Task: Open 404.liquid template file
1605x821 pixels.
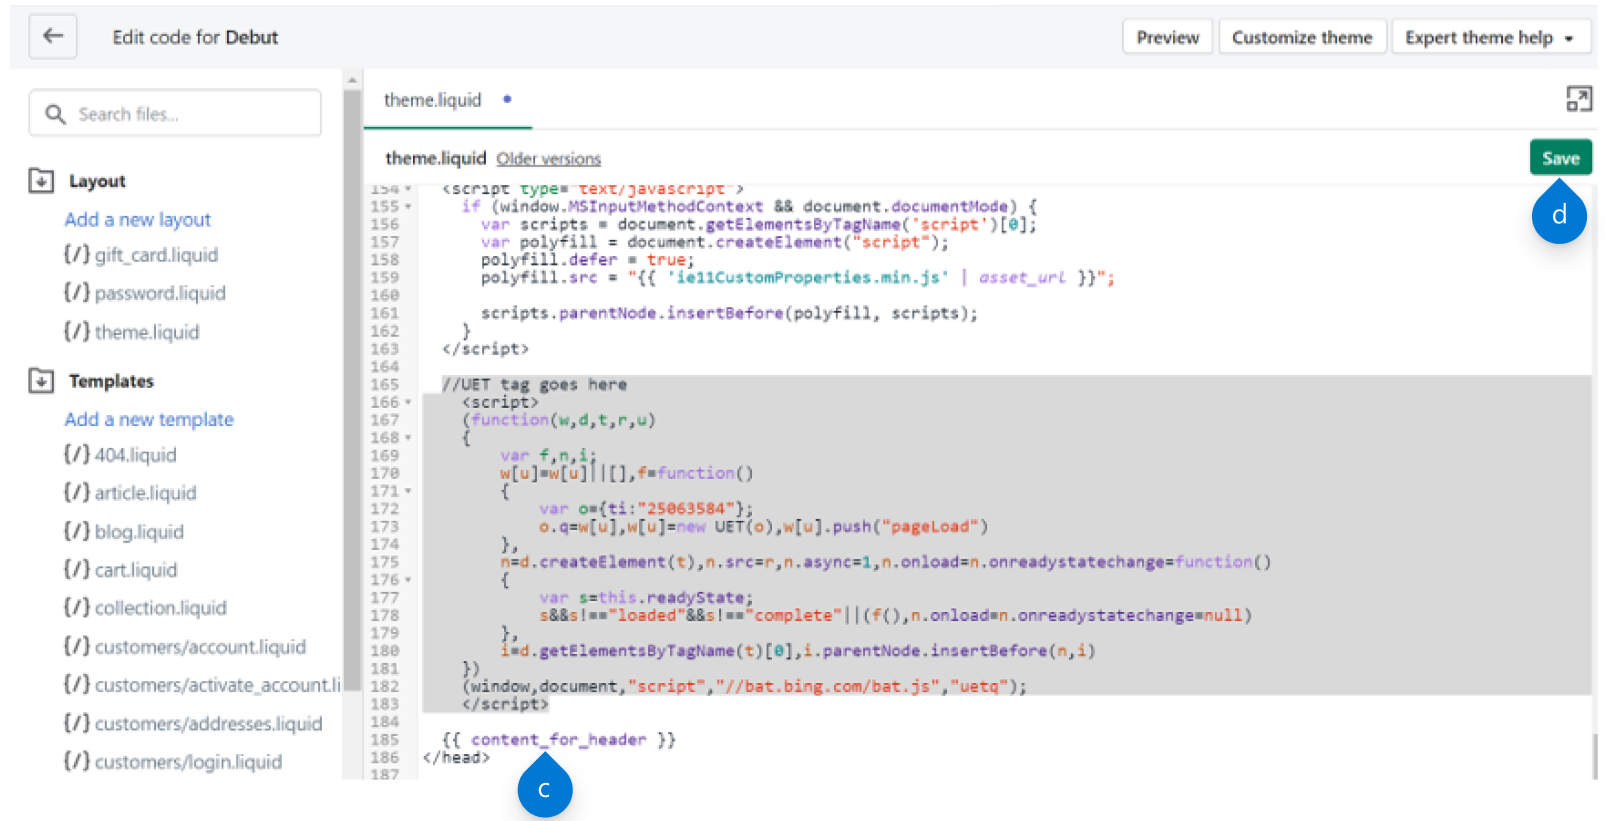Action: point(120,455)
